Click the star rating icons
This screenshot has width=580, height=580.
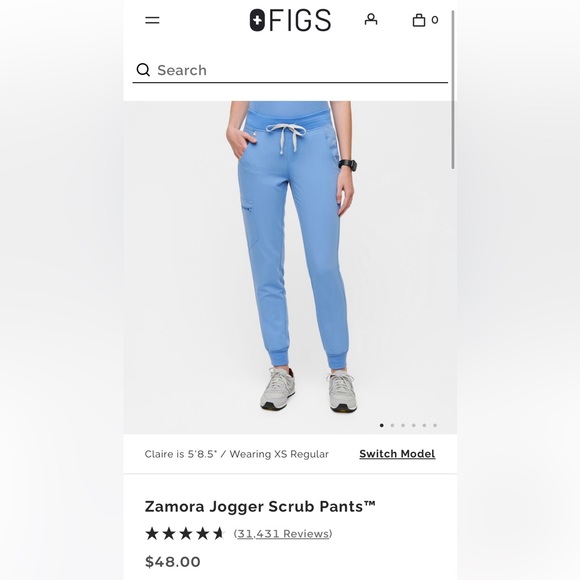[x=185, y=533]
